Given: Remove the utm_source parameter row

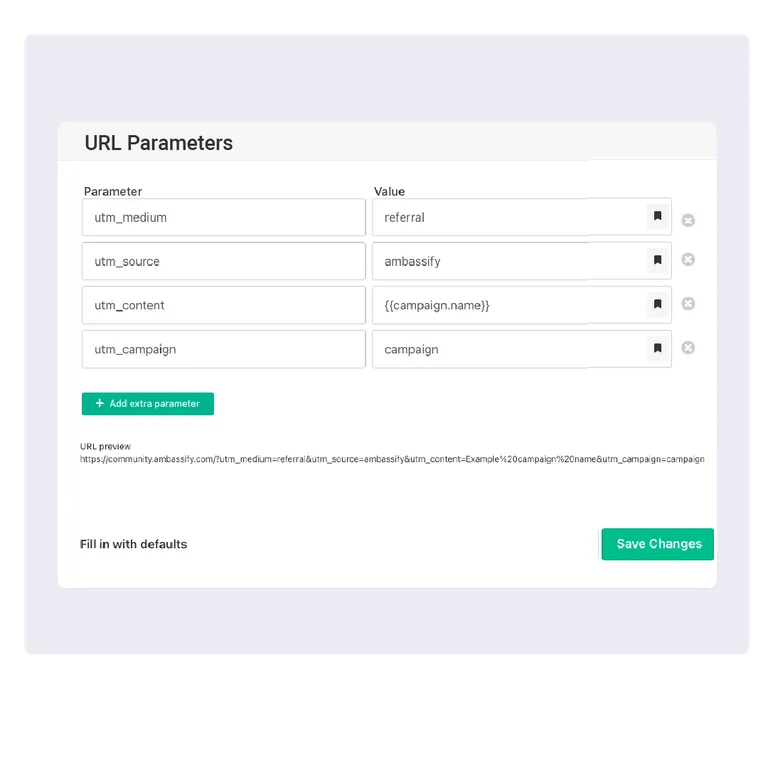Looking at the screenshot, I should pyautogui.click(x=688, y=260).
